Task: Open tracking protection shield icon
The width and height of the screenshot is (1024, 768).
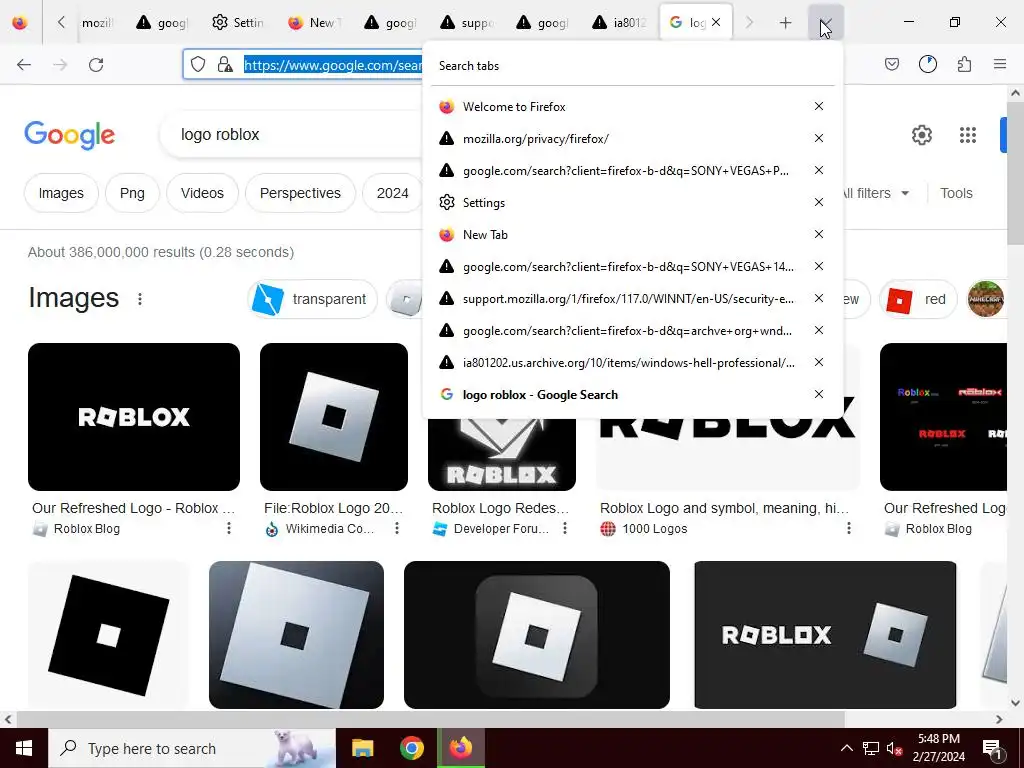Action: coord(198,64)
